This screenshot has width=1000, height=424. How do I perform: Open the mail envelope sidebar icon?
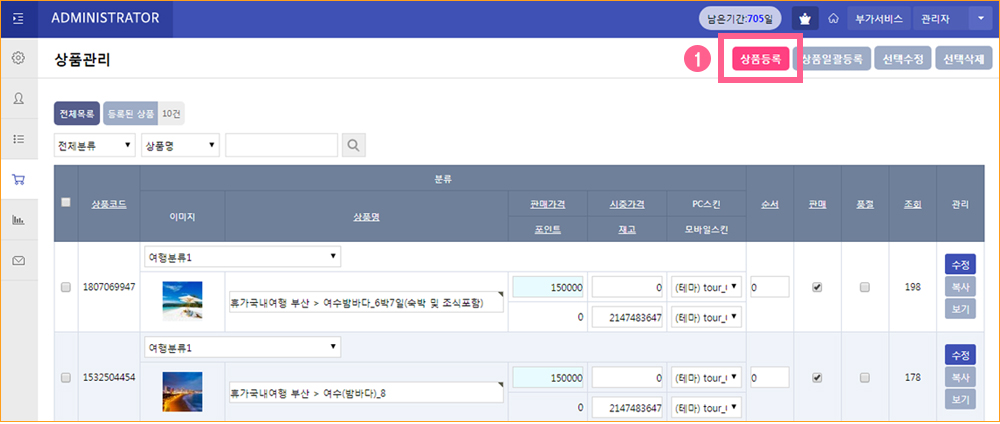pyautogui.click(x=18, y=260)
